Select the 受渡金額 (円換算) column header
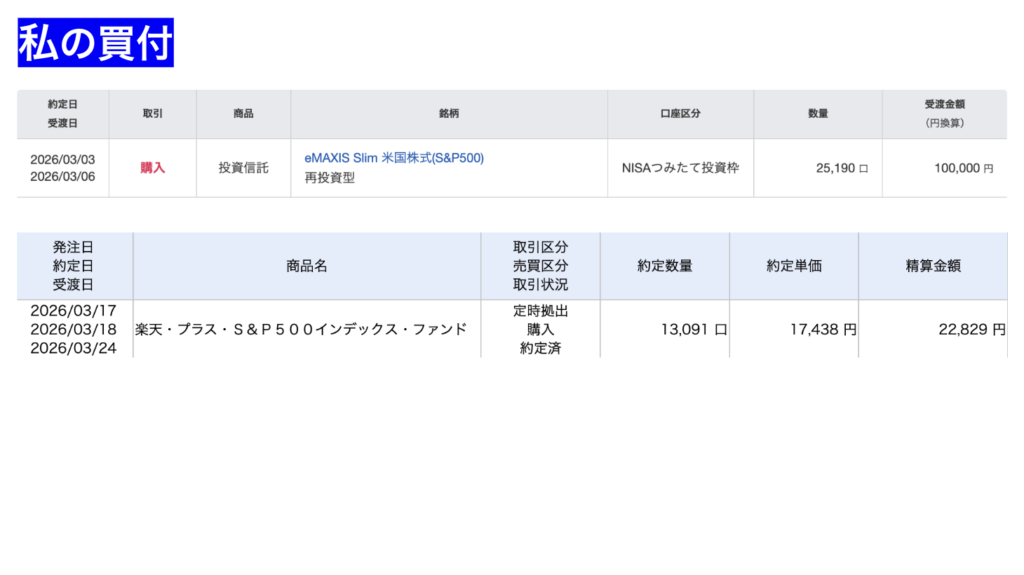The width and height of the screenshot is (1024, 575). click(x=944, y=114)
